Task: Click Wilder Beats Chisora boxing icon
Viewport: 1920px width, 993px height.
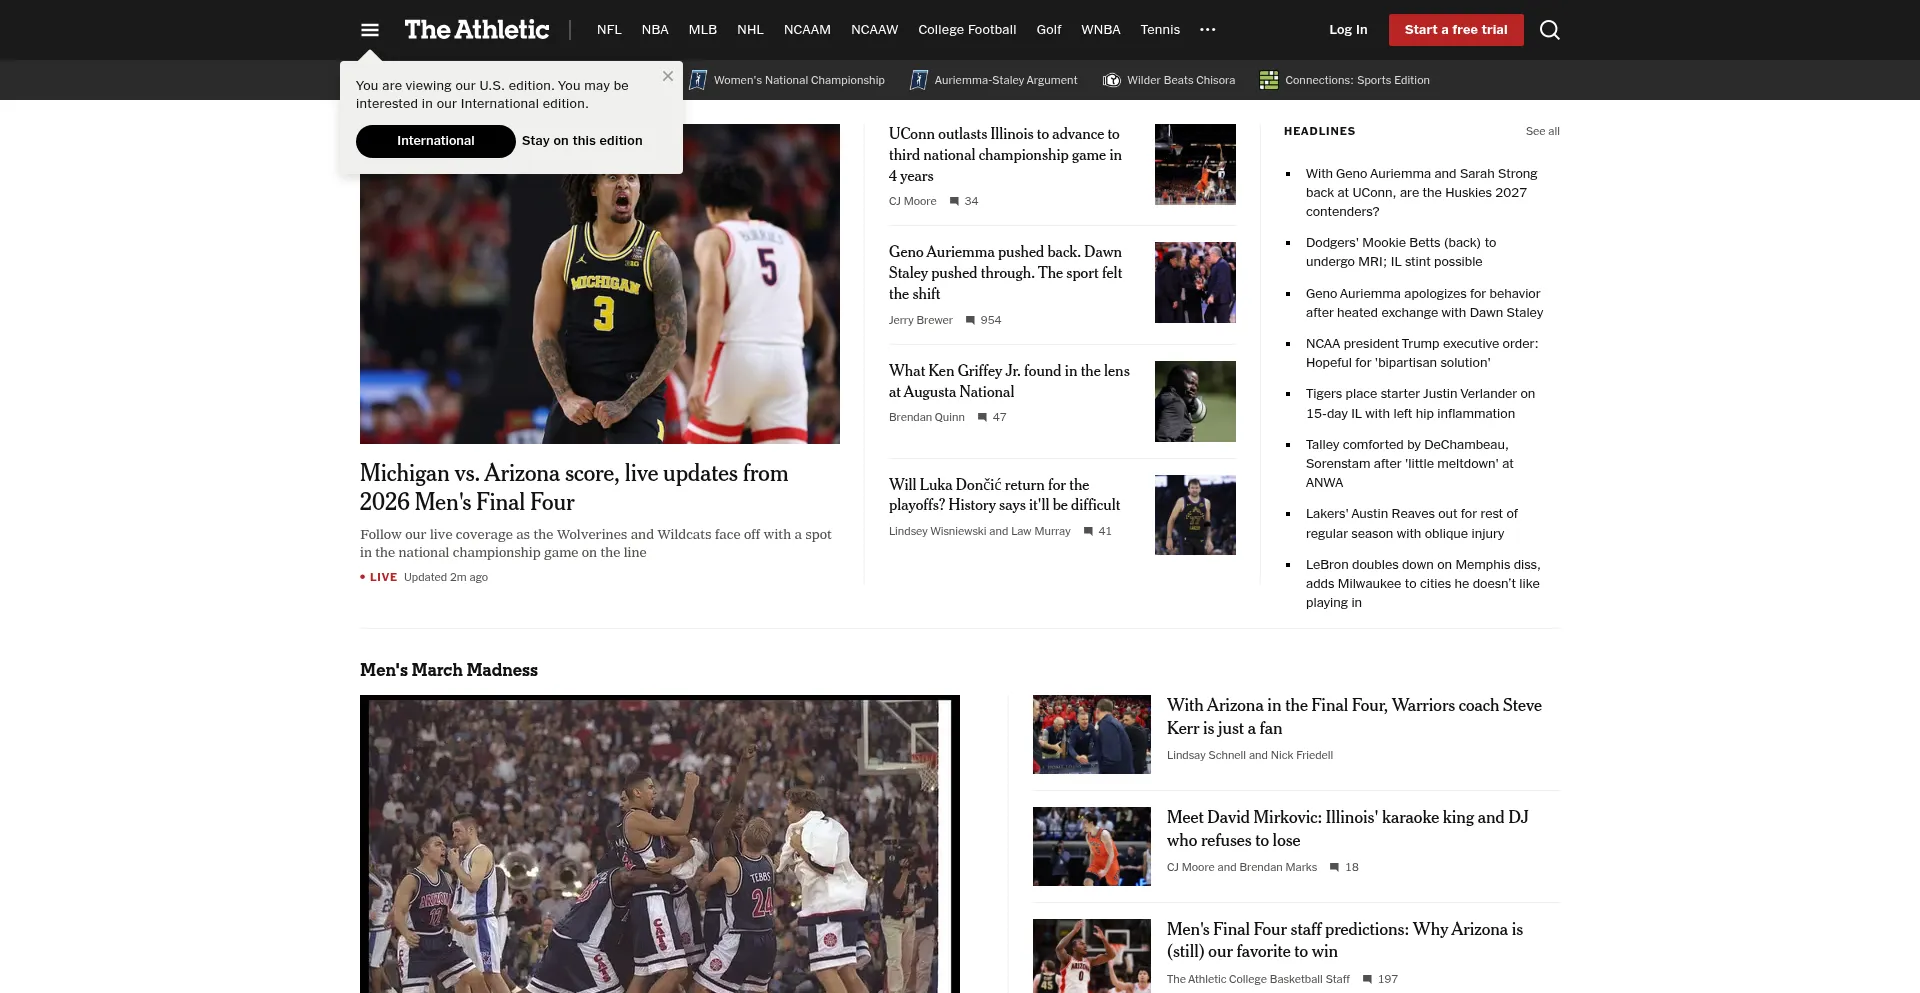Action: [1112, 80]
